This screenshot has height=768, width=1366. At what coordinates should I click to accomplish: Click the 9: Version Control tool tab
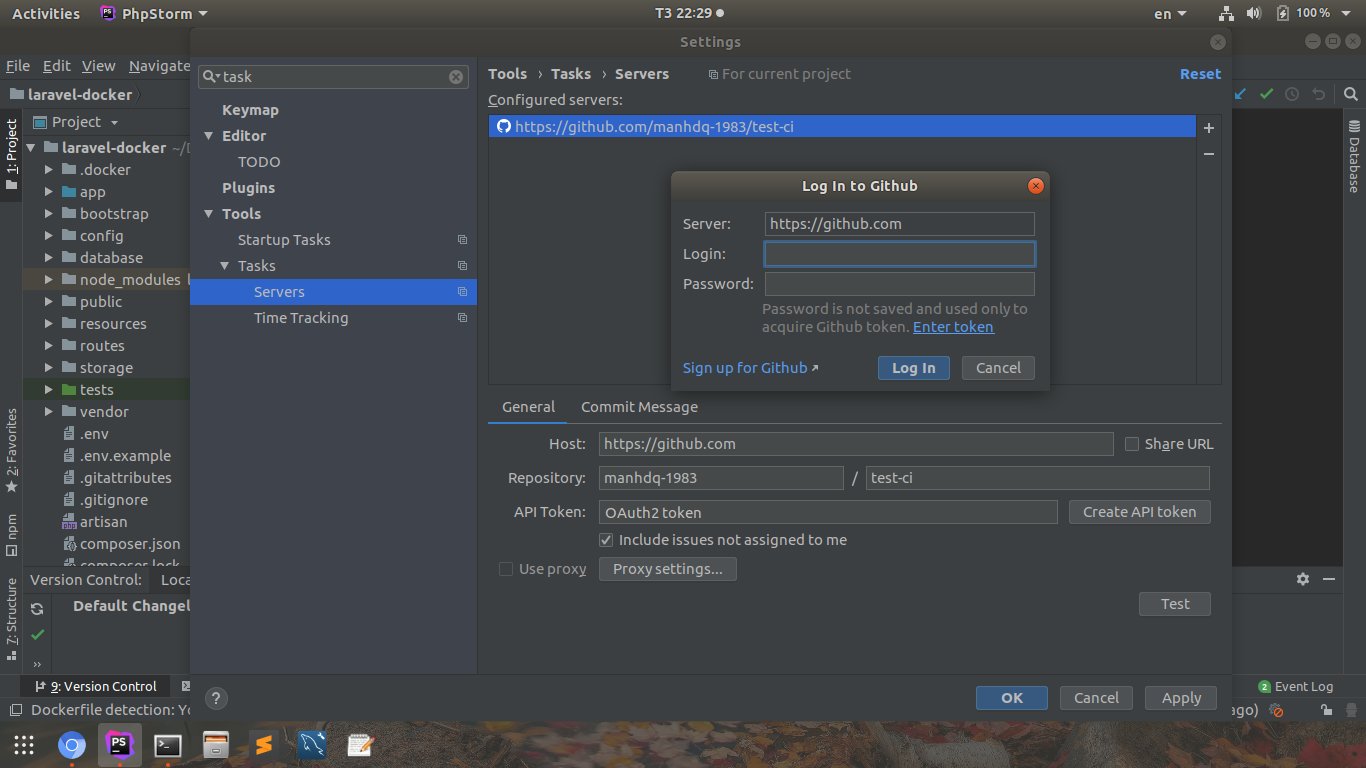point(96,686)
